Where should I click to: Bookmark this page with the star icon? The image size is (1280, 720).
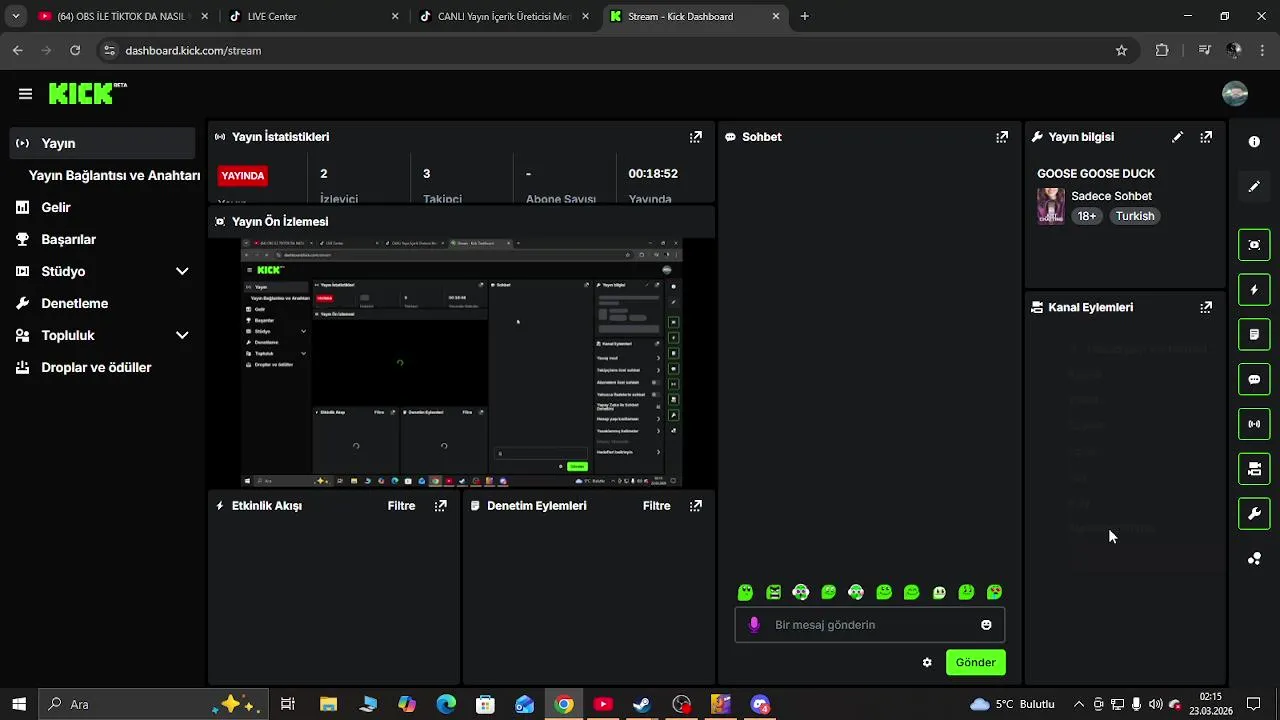(1121, 50)
